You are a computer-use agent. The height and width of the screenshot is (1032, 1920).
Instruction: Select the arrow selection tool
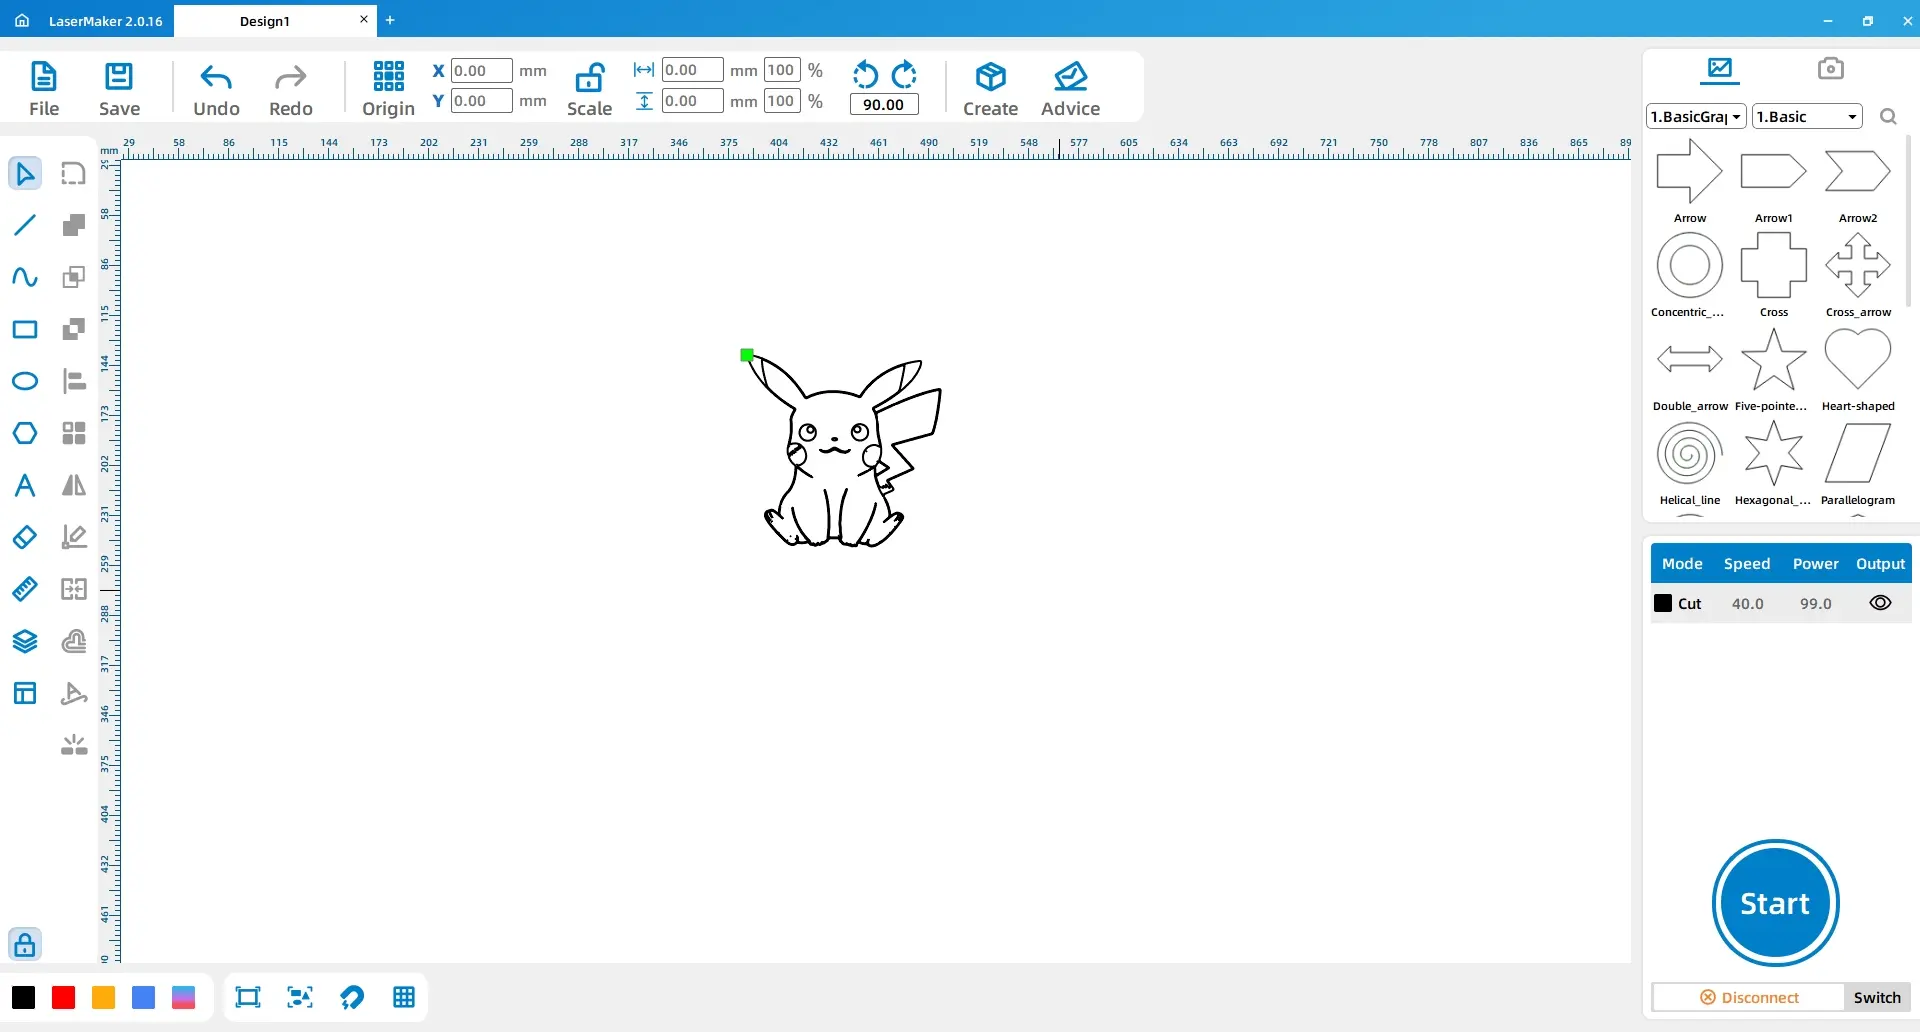[25, 173]
